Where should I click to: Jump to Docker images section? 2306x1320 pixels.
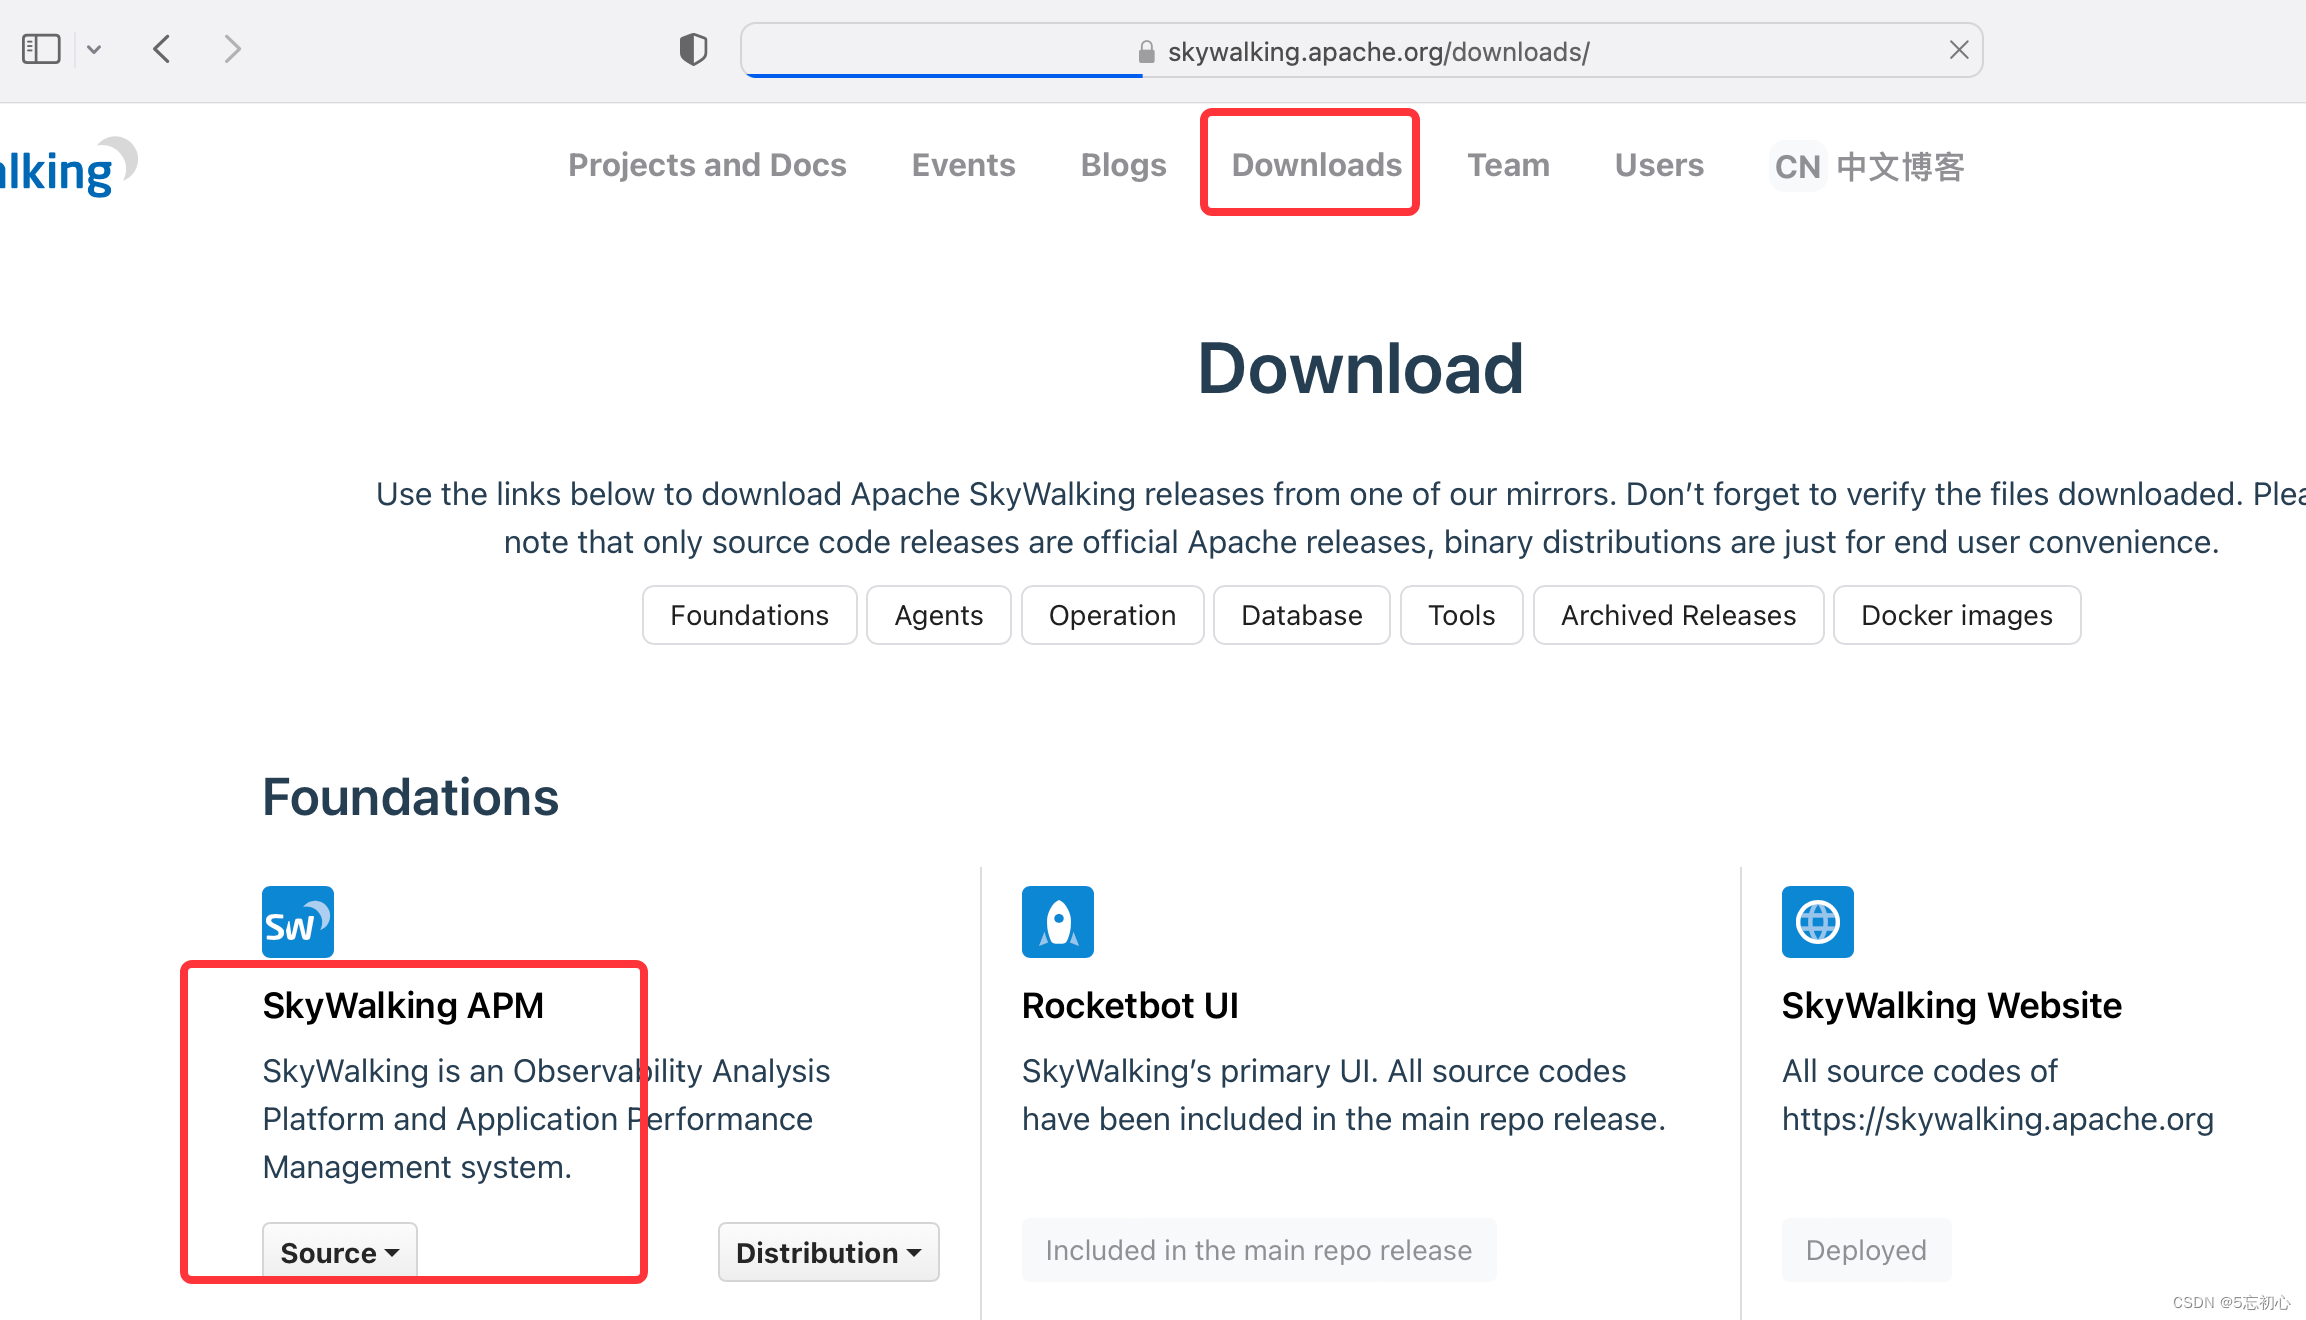(1956, 615)
